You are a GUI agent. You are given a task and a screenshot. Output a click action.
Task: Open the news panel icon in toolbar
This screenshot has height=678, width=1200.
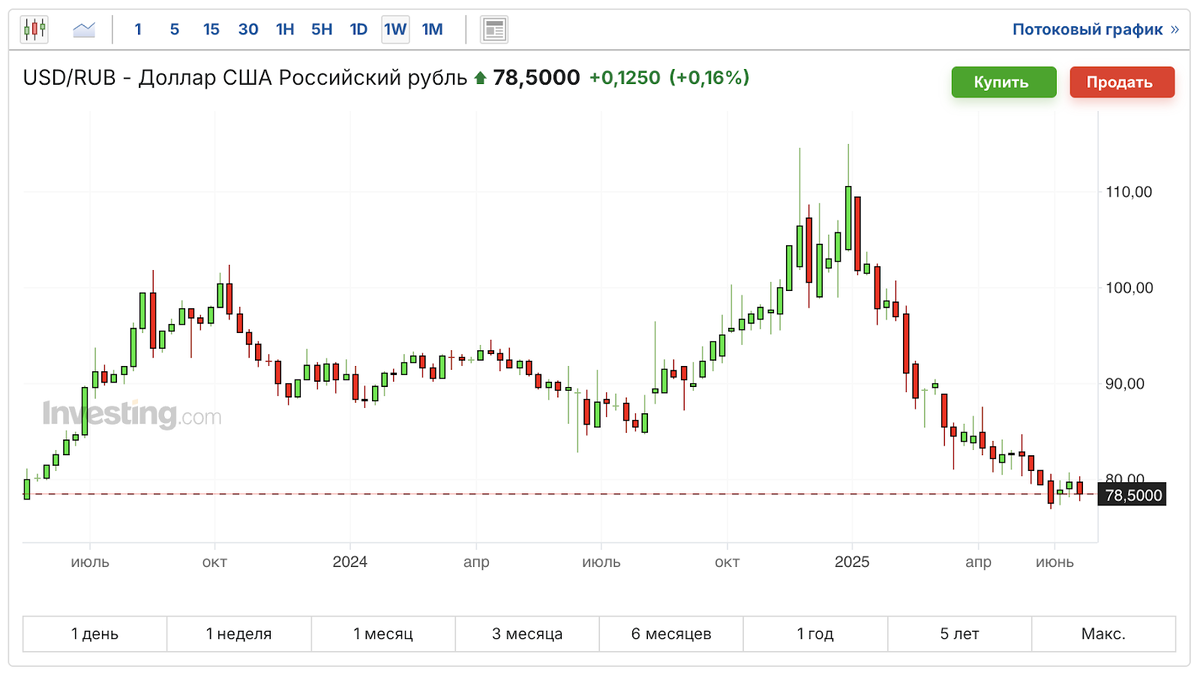493,30
